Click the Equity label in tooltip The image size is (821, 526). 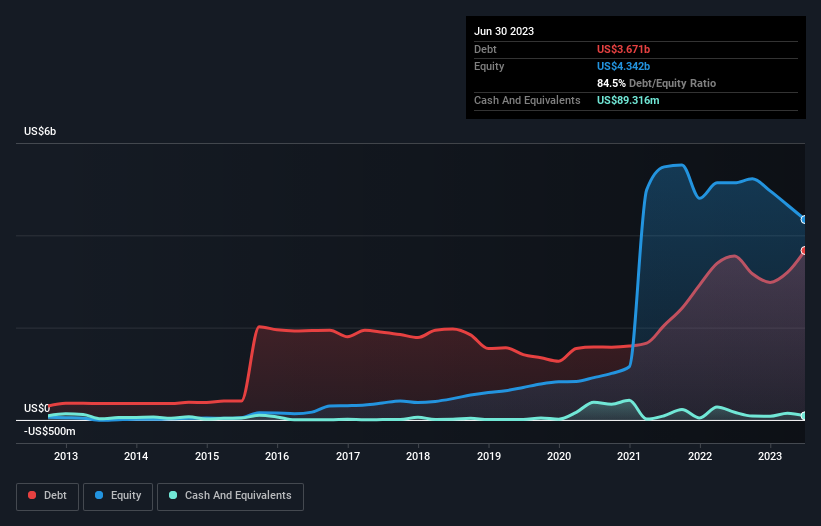[489, 66]
